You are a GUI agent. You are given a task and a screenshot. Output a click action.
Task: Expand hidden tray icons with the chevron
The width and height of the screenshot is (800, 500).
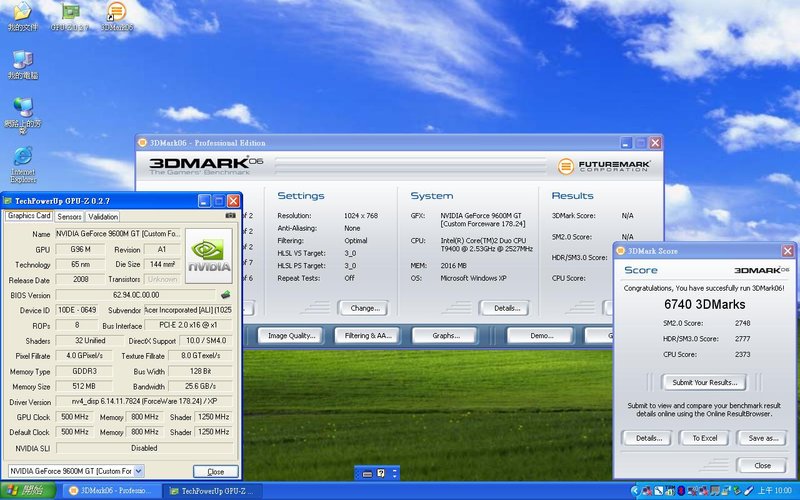click(635, 491)
